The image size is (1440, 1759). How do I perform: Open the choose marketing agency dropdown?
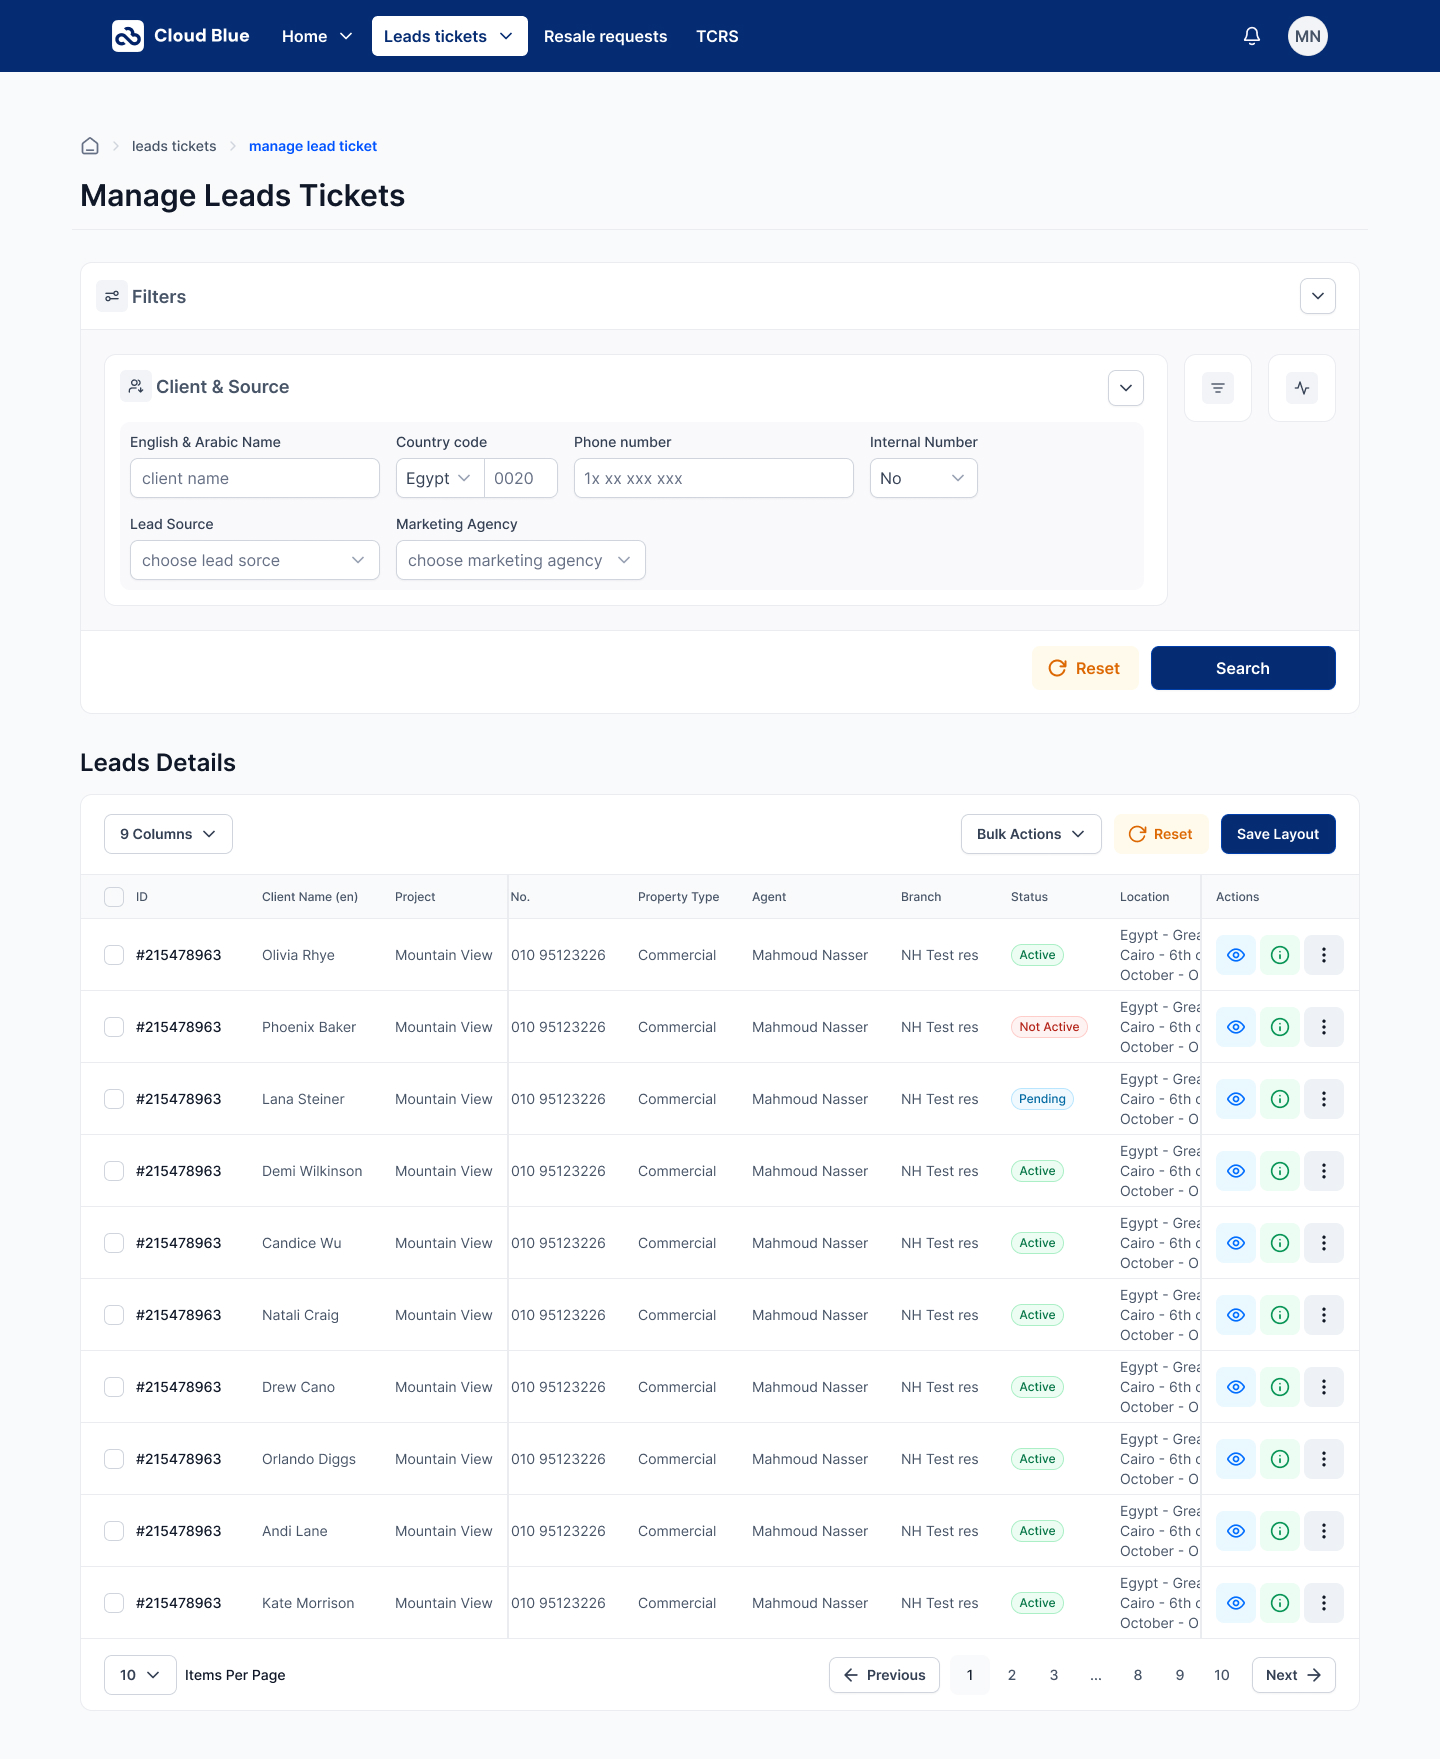[x=521, y=560]
